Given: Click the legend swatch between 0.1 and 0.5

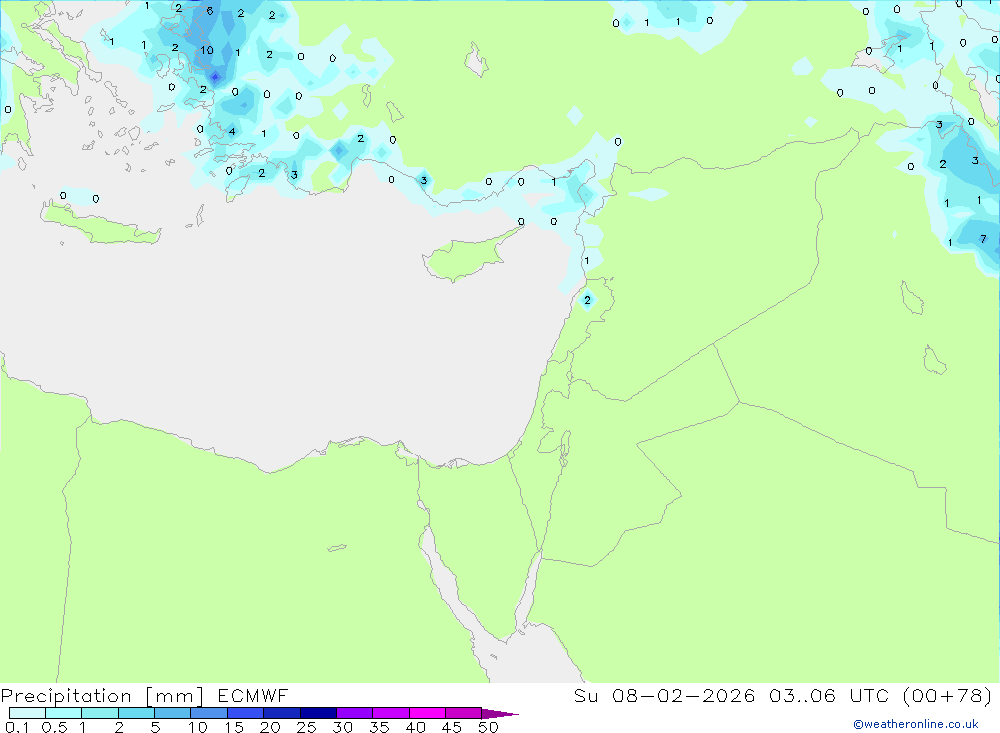Looking at the screenshot, I should [27, 713].
